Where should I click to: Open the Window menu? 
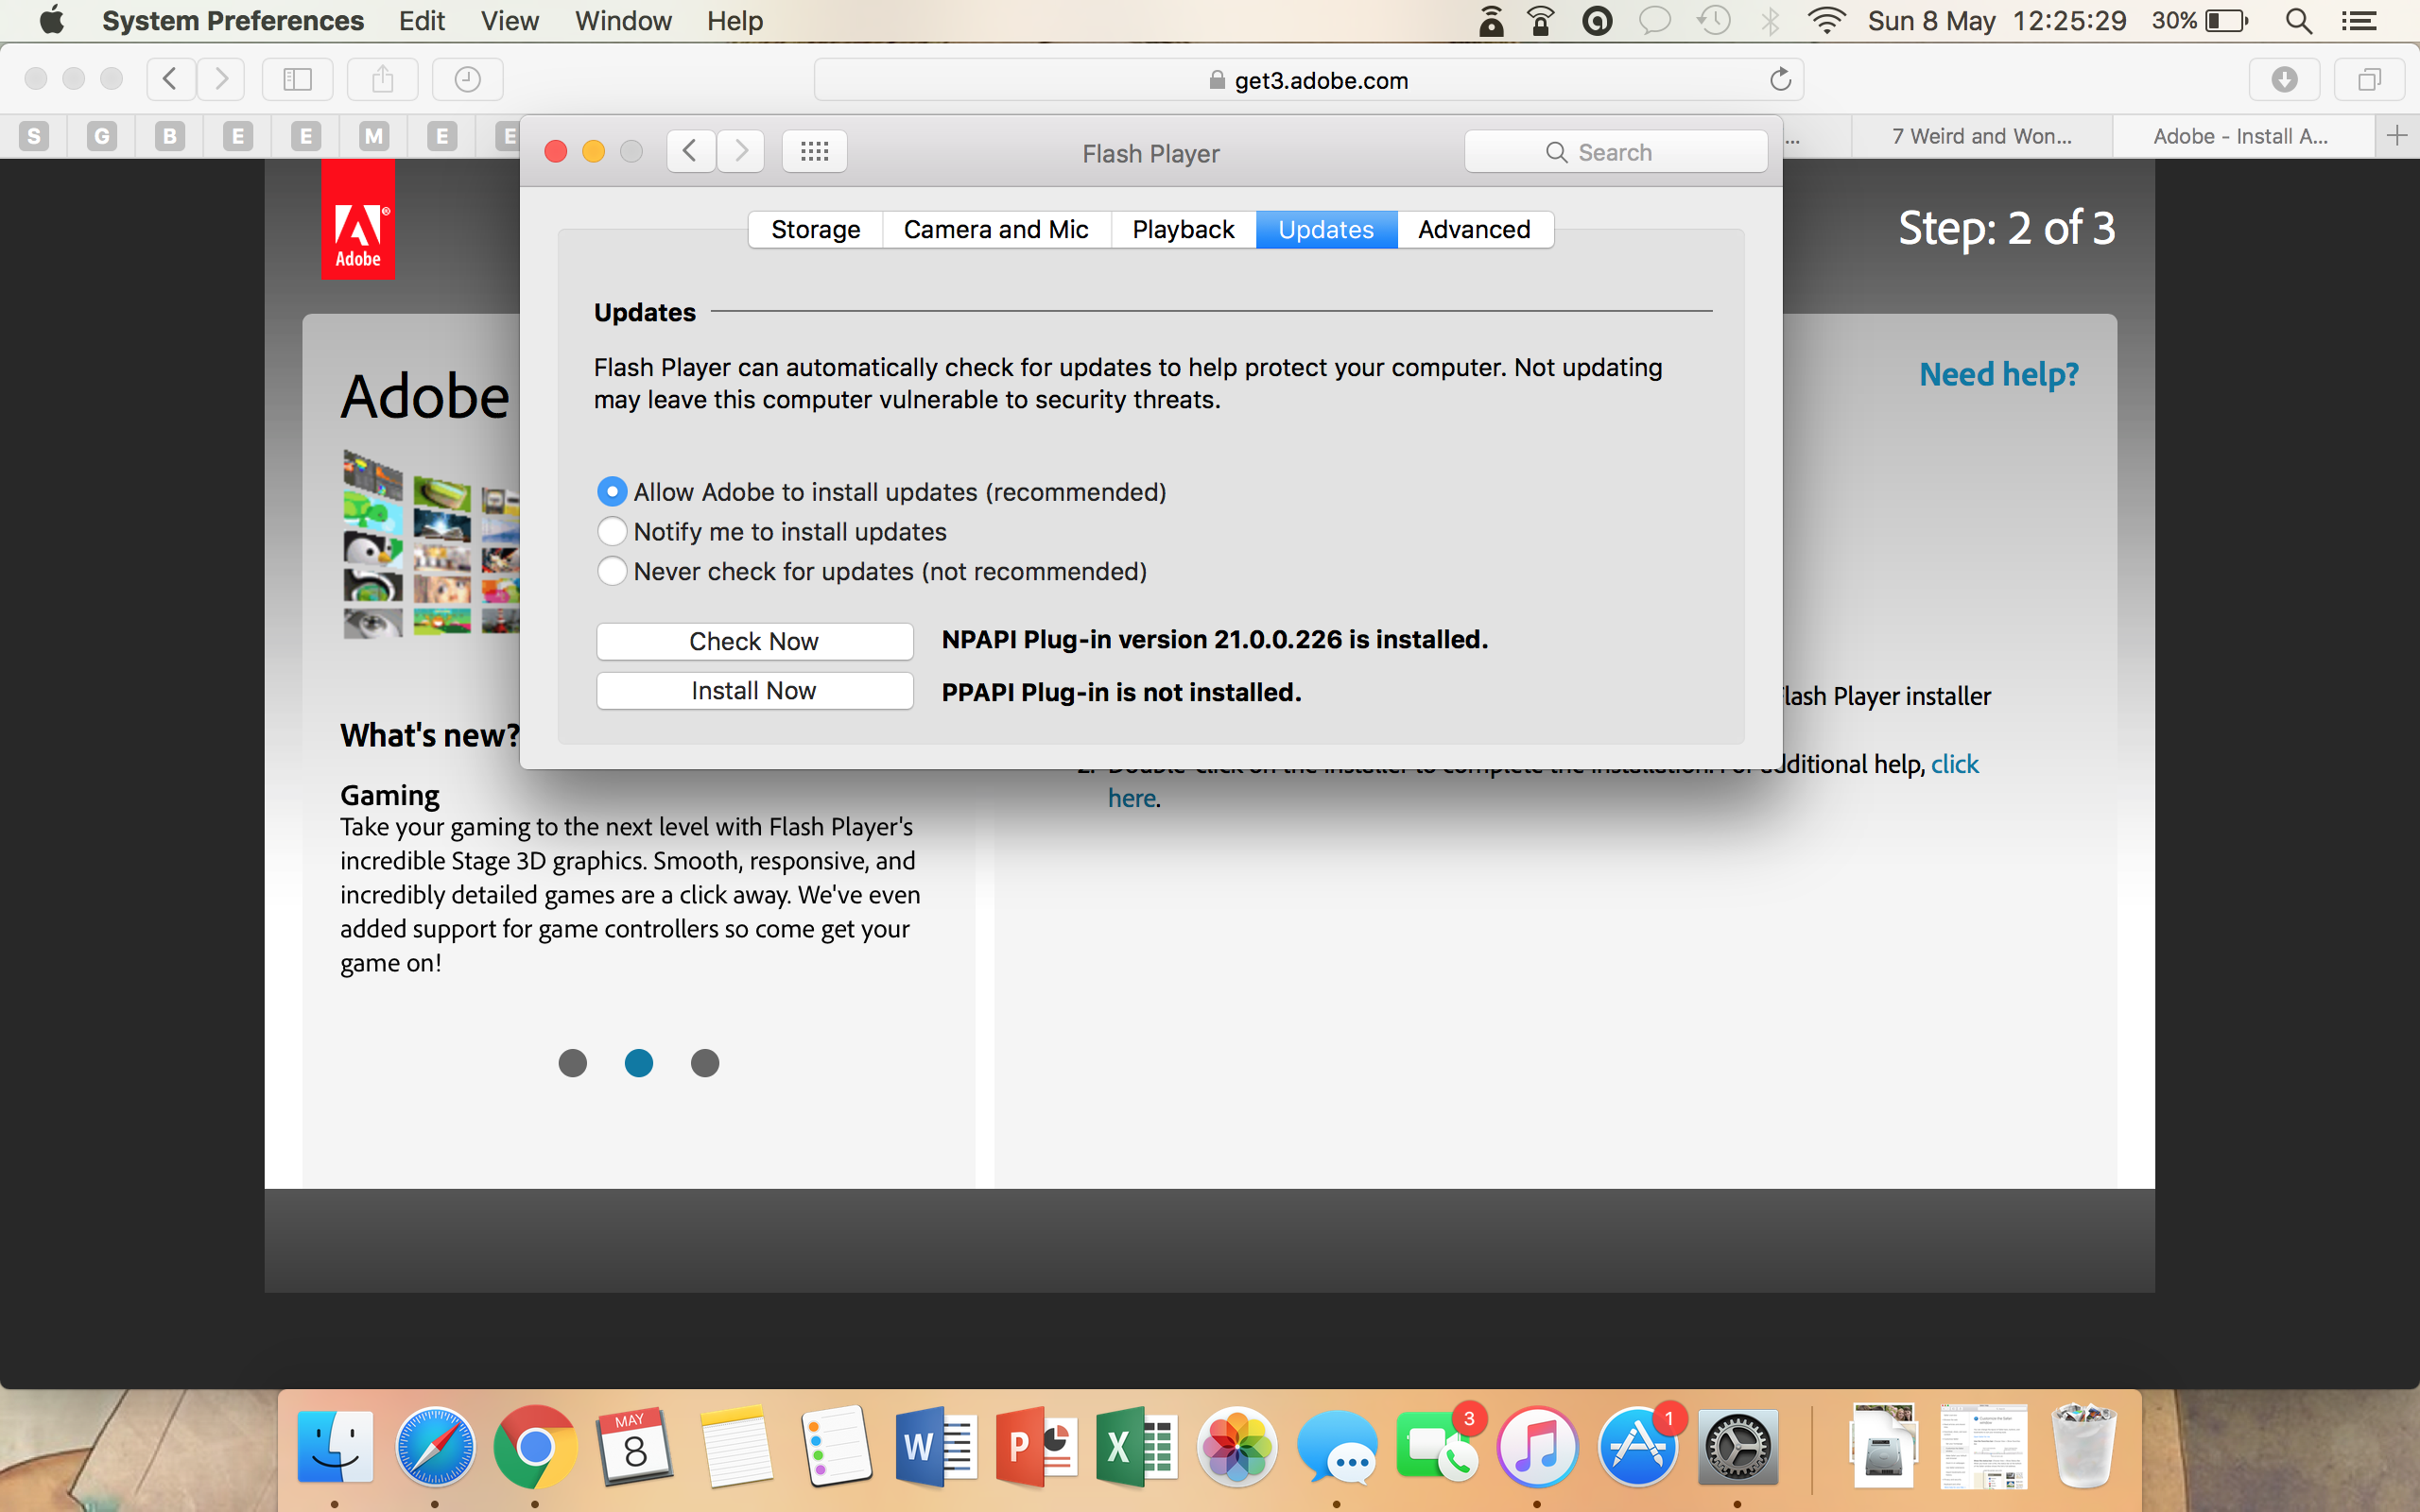pos(622,21)
